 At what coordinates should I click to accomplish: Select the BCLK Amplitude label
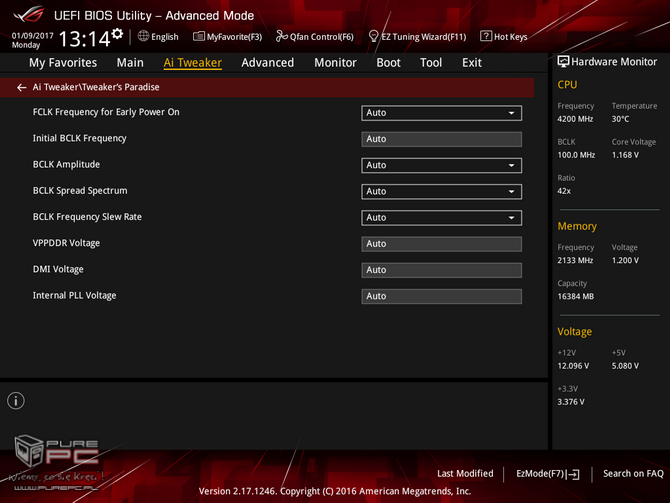66,165
